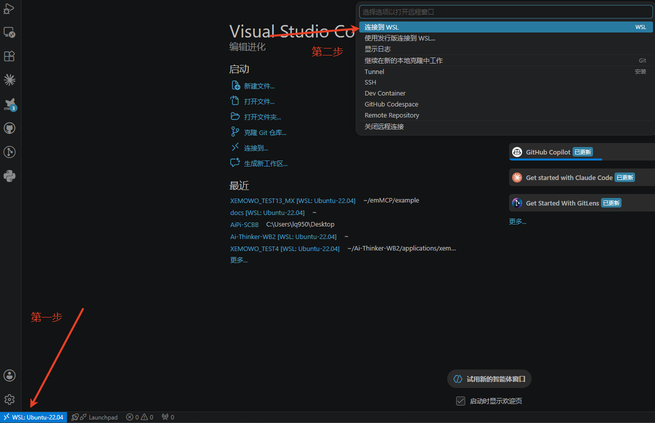
Task: Click 克隆 Git 仓库 link
Action: coord(265,133)
